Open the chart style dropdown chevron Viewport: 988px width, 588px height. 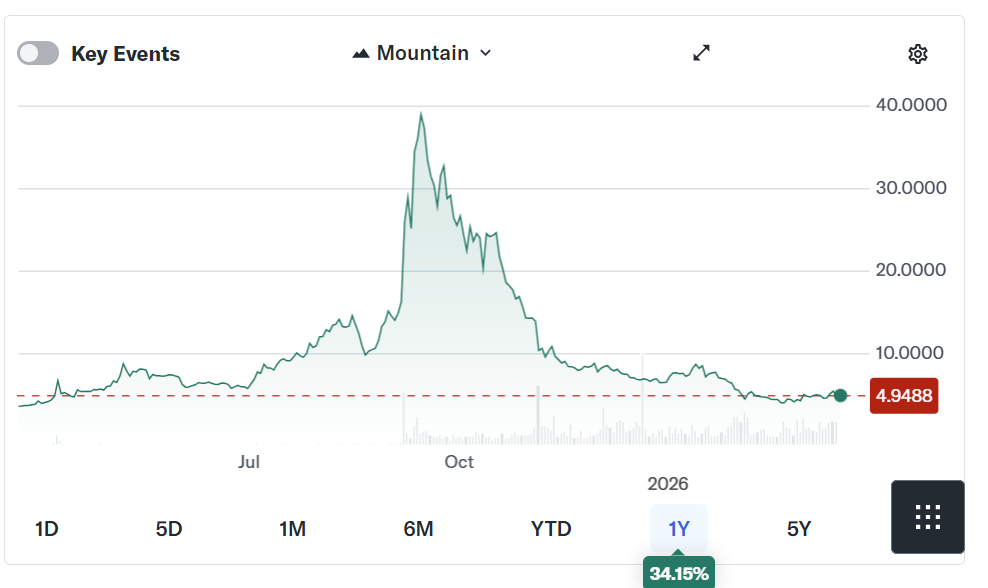click(486, 53)
